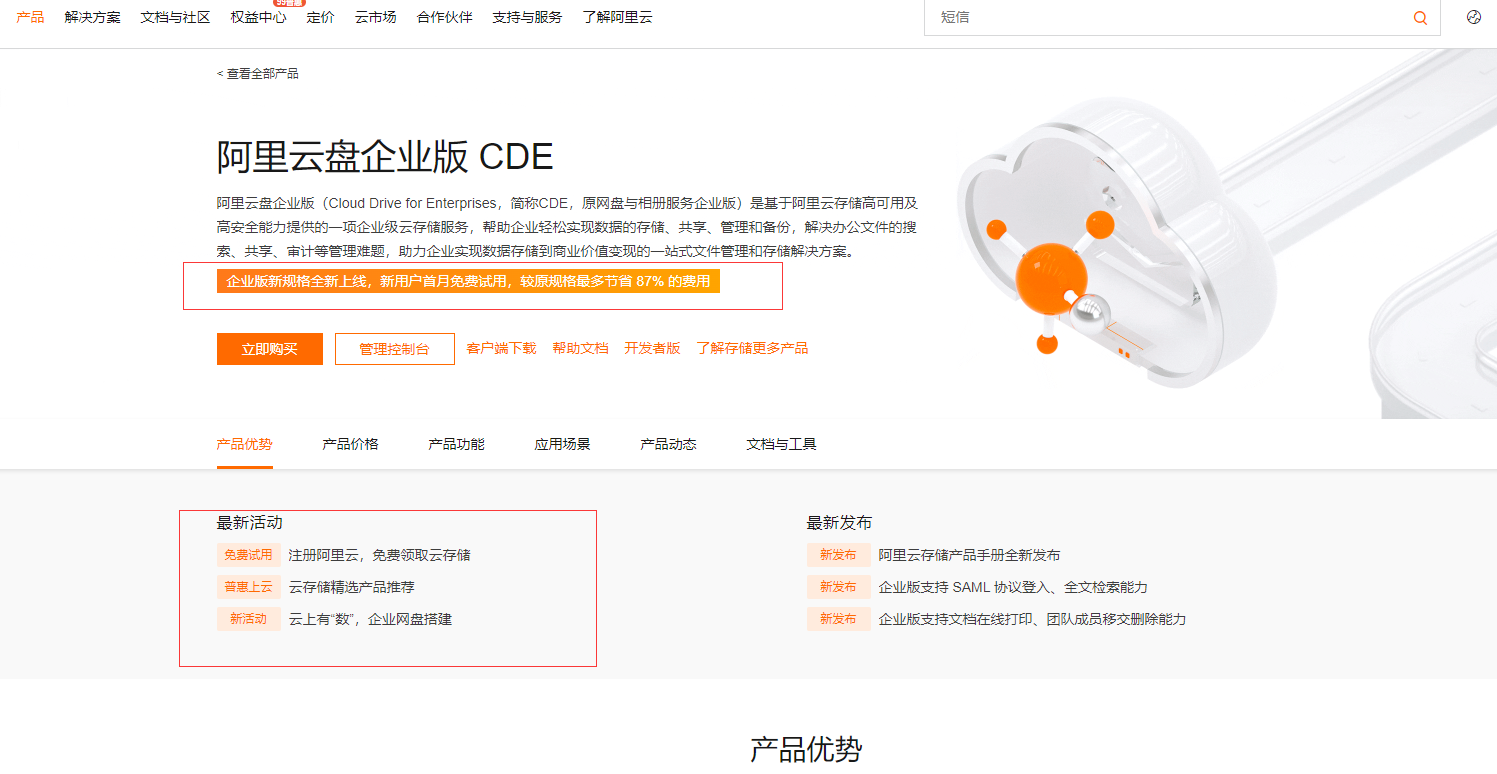1497x774 pixels.
Task: Go to 权益中心
Action: click(x=258, y=17)
